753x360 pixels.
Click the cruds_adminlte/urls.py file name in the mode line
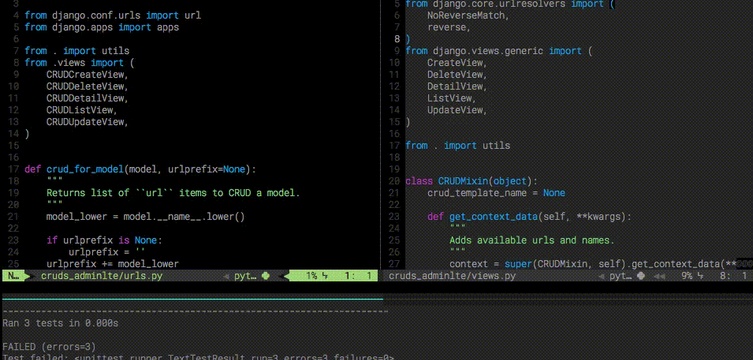[101, 276]
